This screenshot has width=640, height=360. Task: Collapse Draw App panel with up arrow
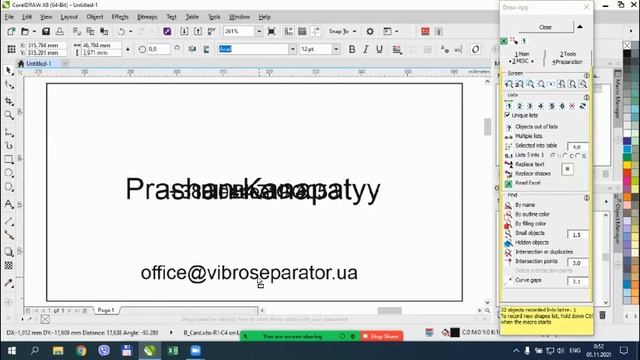[x=580, y=27]
